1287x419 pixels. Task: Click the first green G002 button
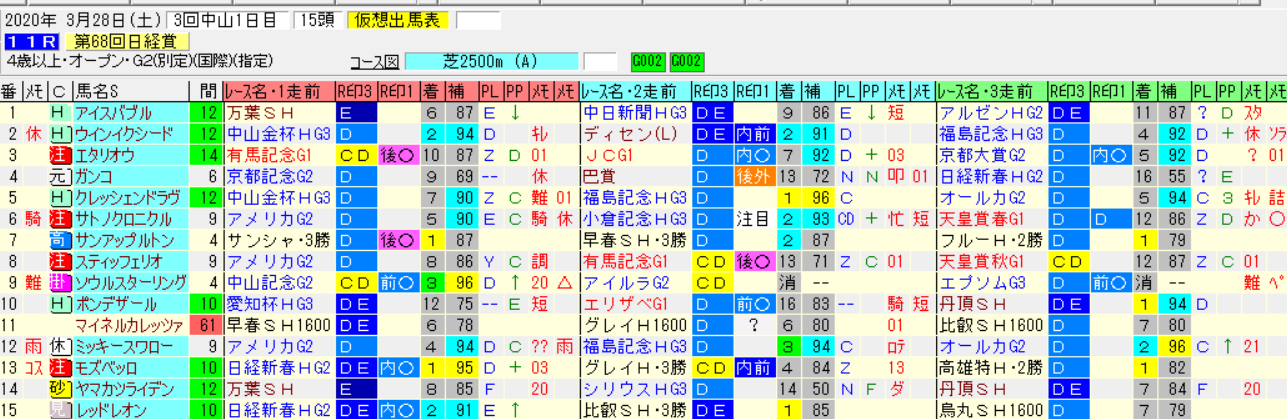pos(649,61)
